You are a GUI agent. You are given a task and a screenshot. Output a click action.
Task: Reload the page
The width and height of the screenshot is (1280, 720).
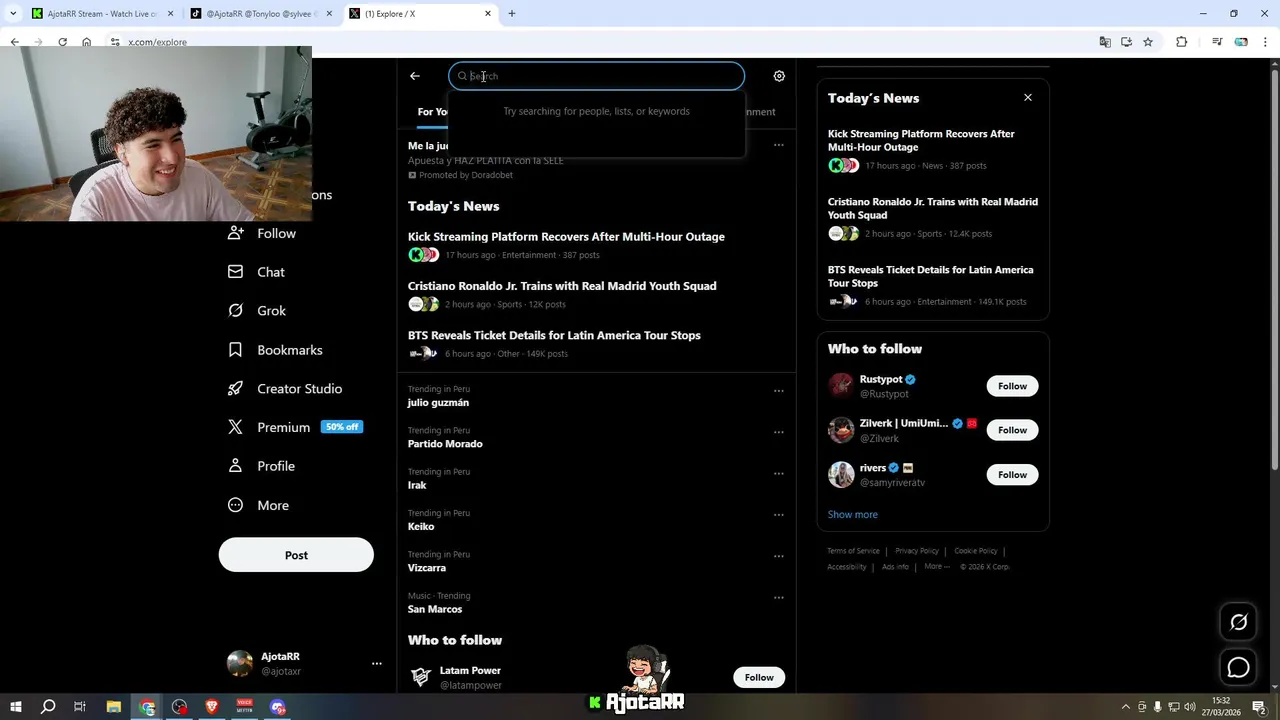coord(62,42)
